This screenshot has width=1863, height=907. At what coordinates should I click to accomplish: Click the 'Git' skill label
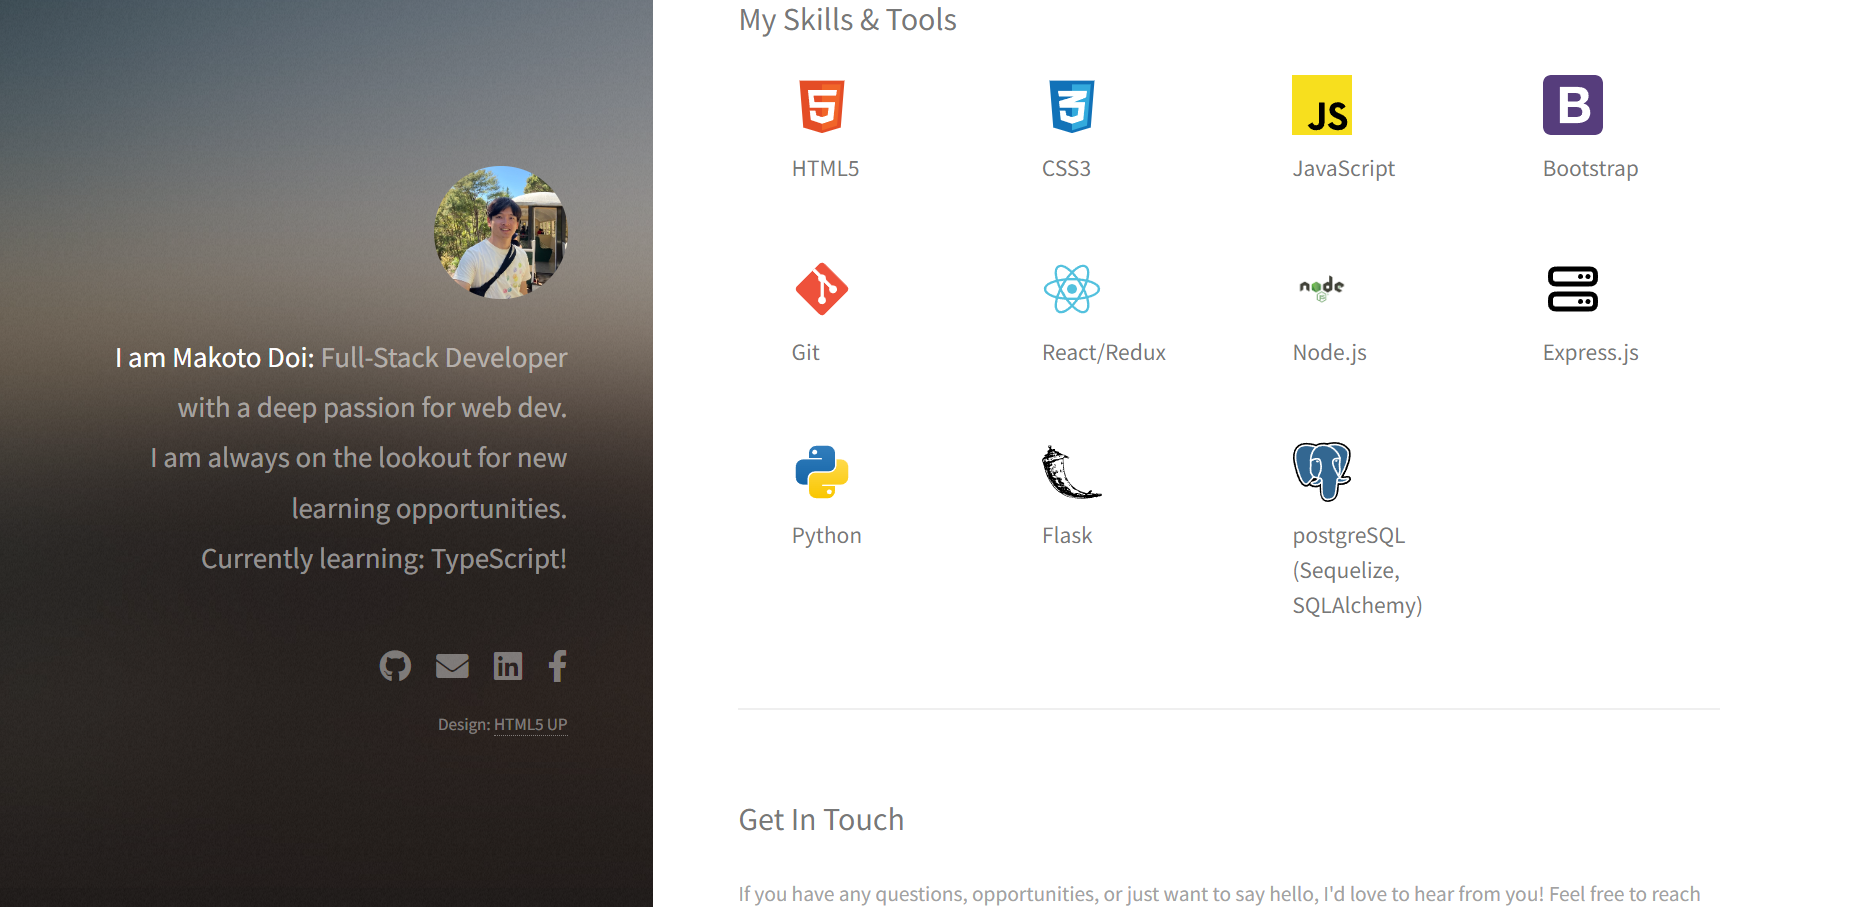805,352
